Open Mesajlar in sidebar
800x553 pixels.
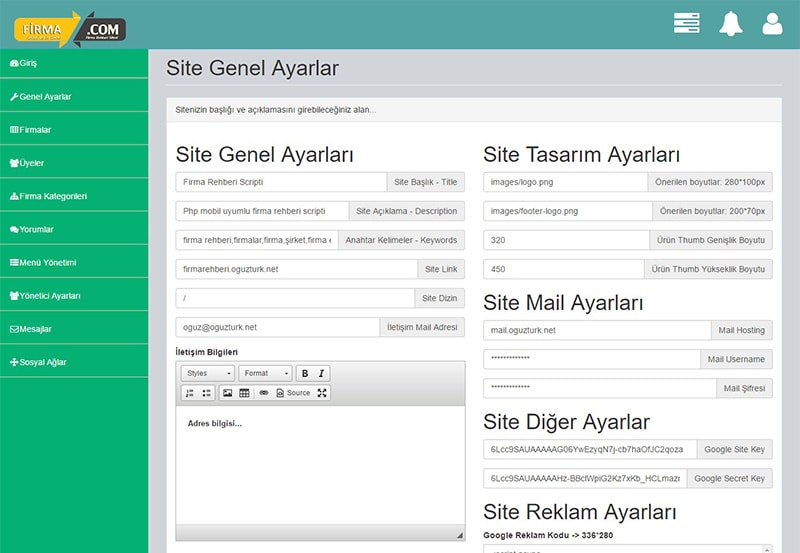tap(74, 329)
